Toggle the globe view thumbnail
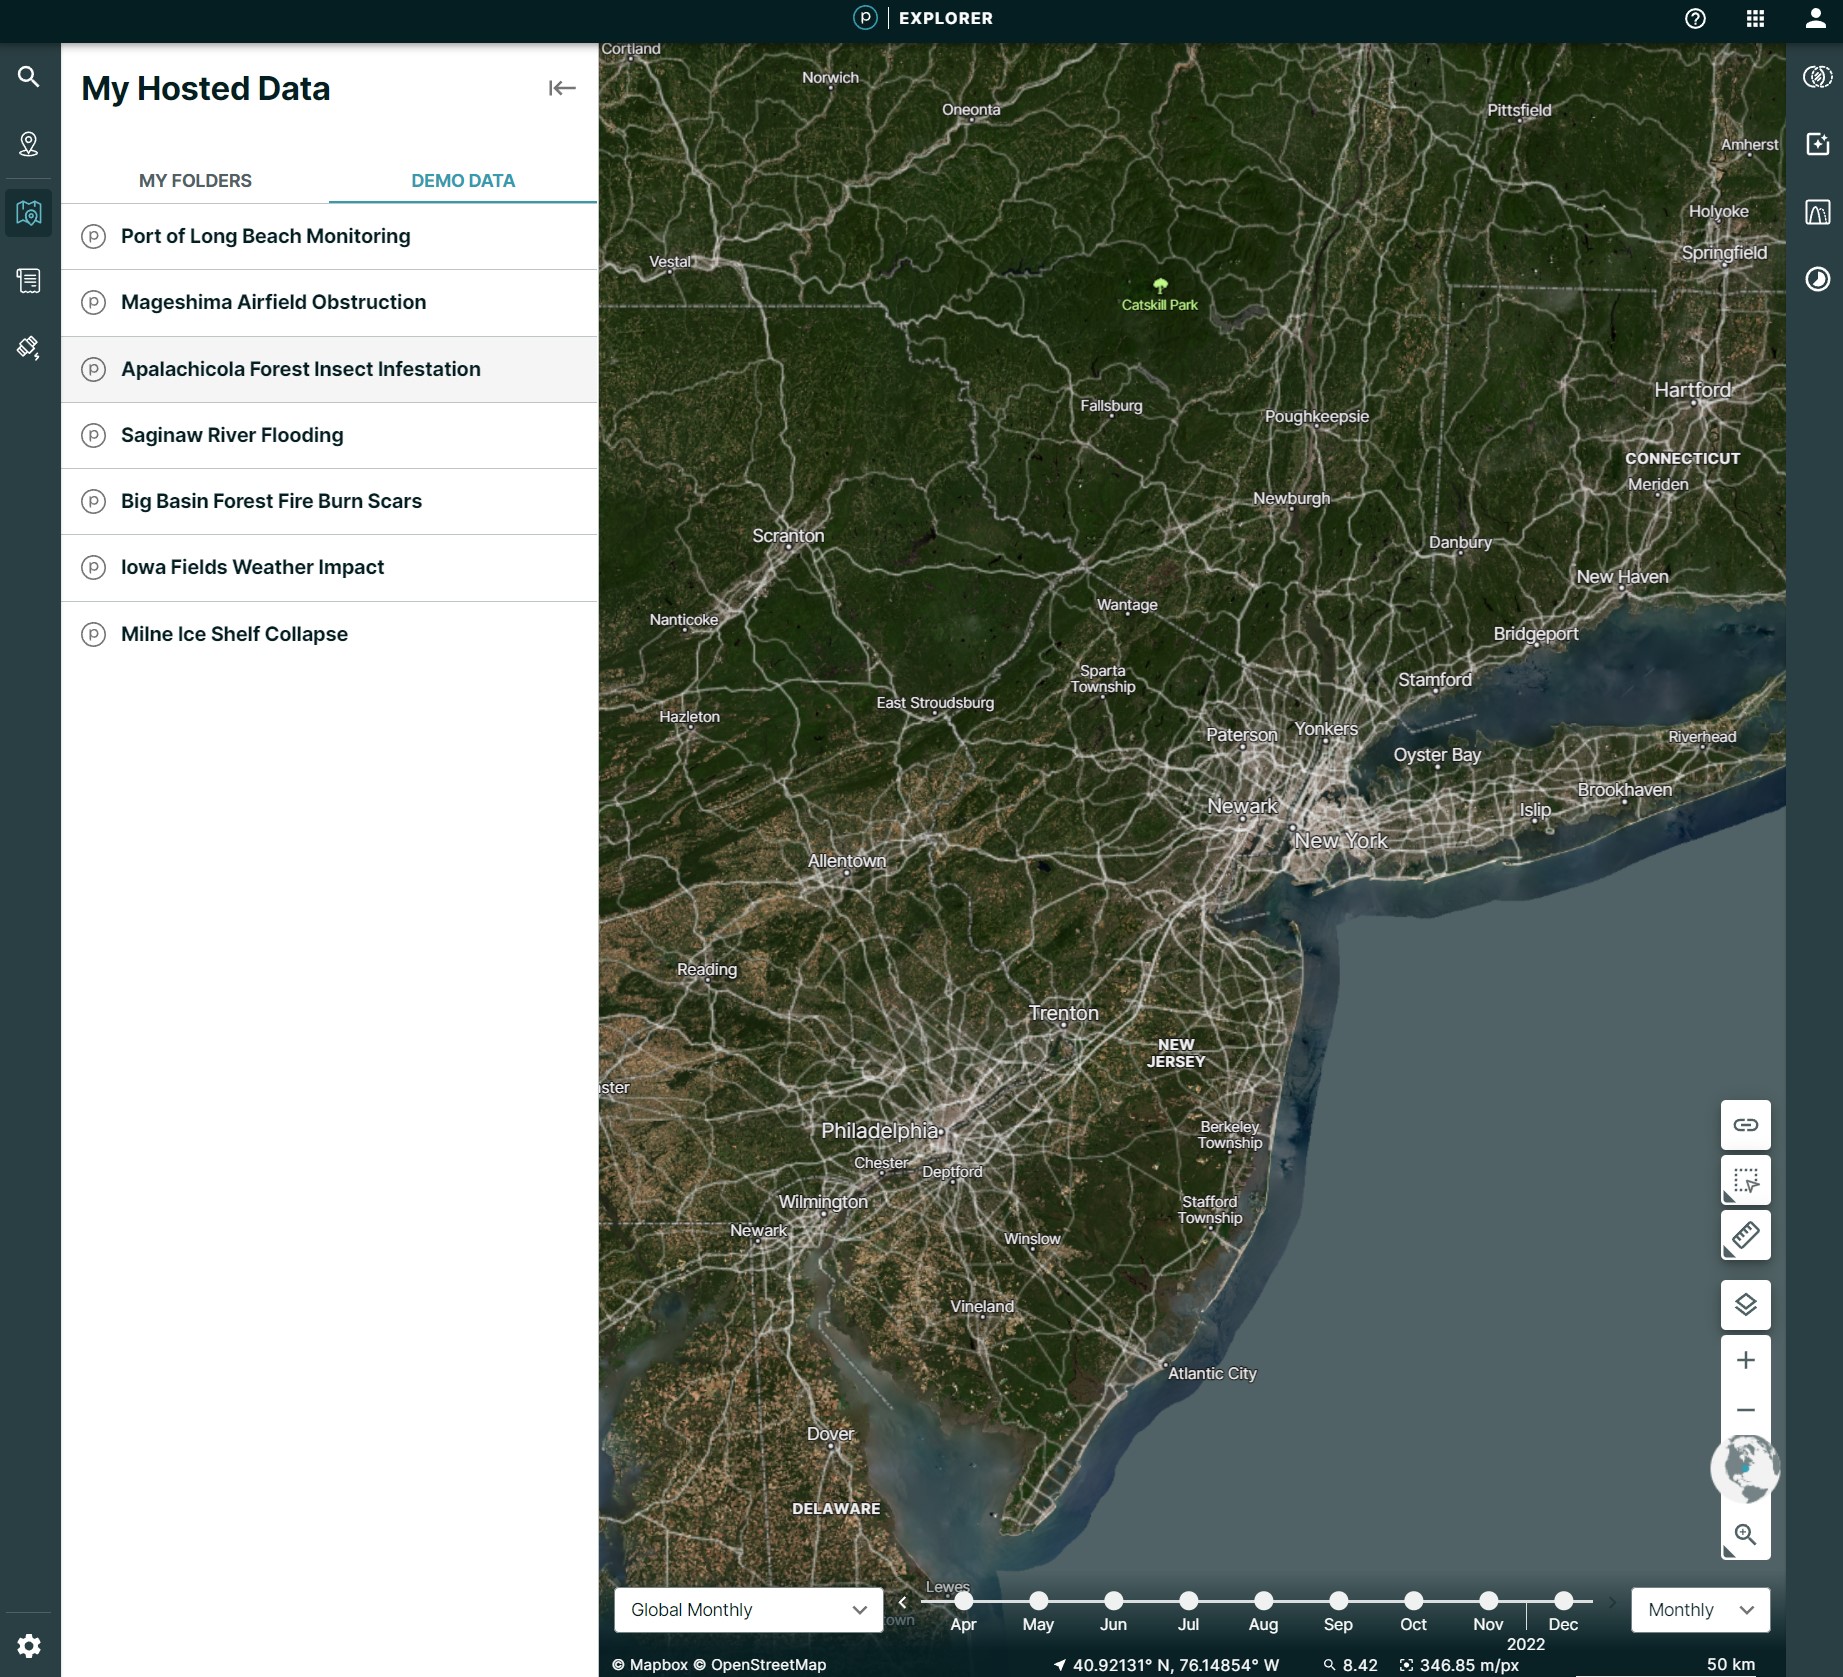This screenshot has height=1677, width=1843. (1745, 1467)
